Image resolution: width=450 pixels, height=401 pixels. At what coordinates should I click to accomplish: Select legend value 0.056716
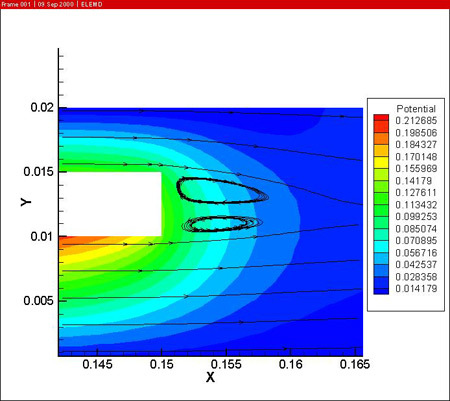(x=416, y=253)
